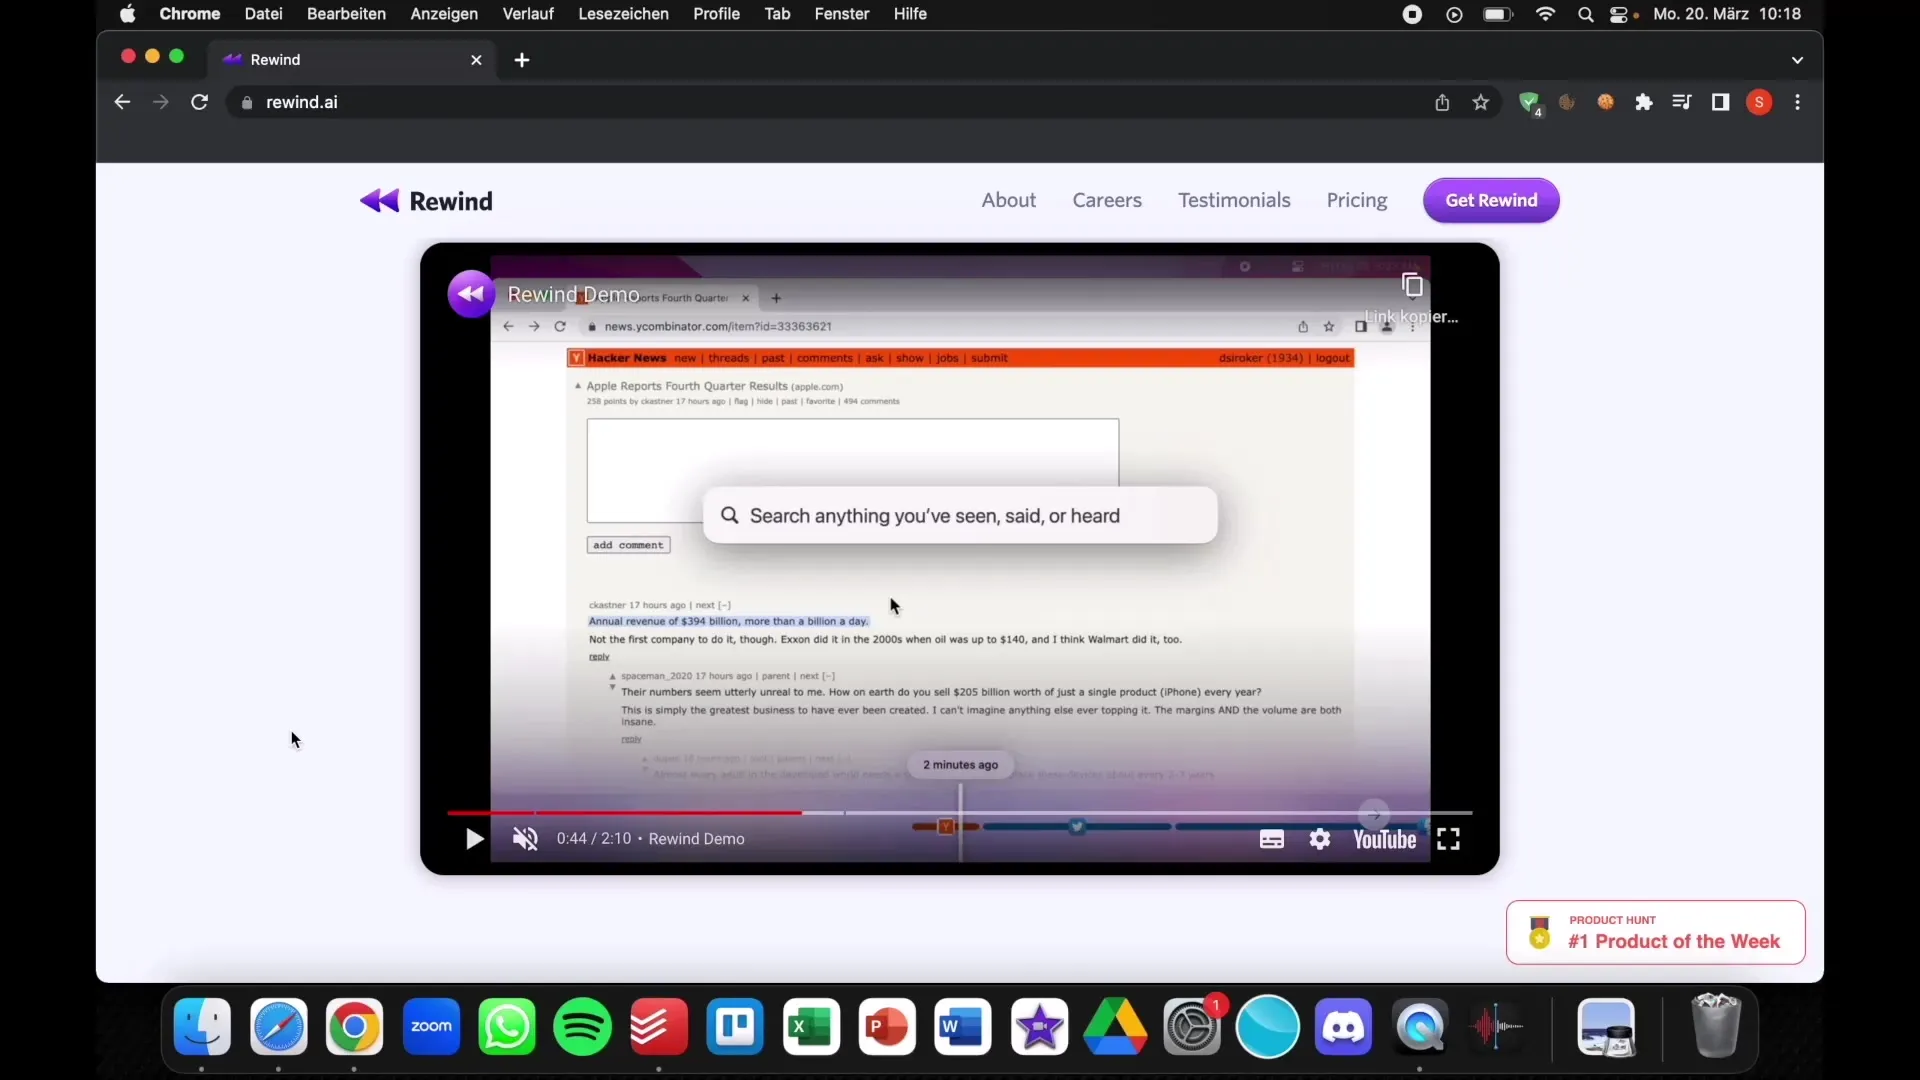
Task: Toggle video subtitles button
Action: [1271, 839]
